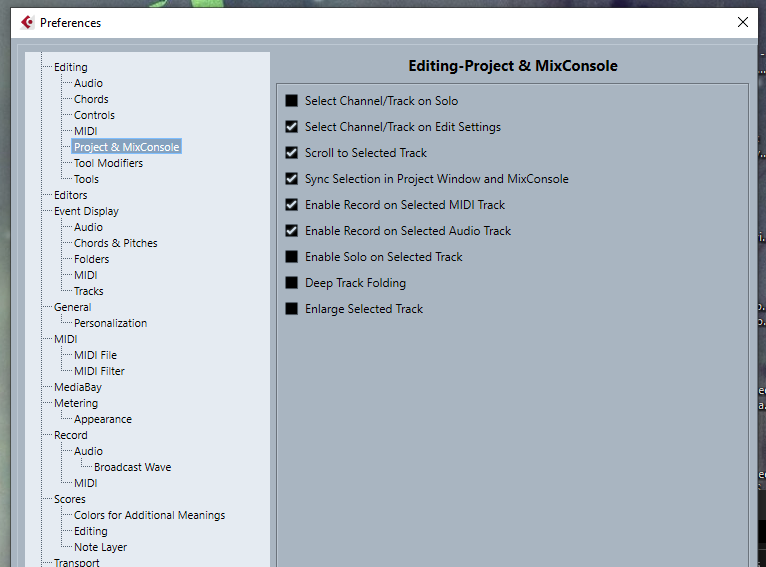766x567 pixels.
Task: Open Chords & Pitches page
Action: 116,243
